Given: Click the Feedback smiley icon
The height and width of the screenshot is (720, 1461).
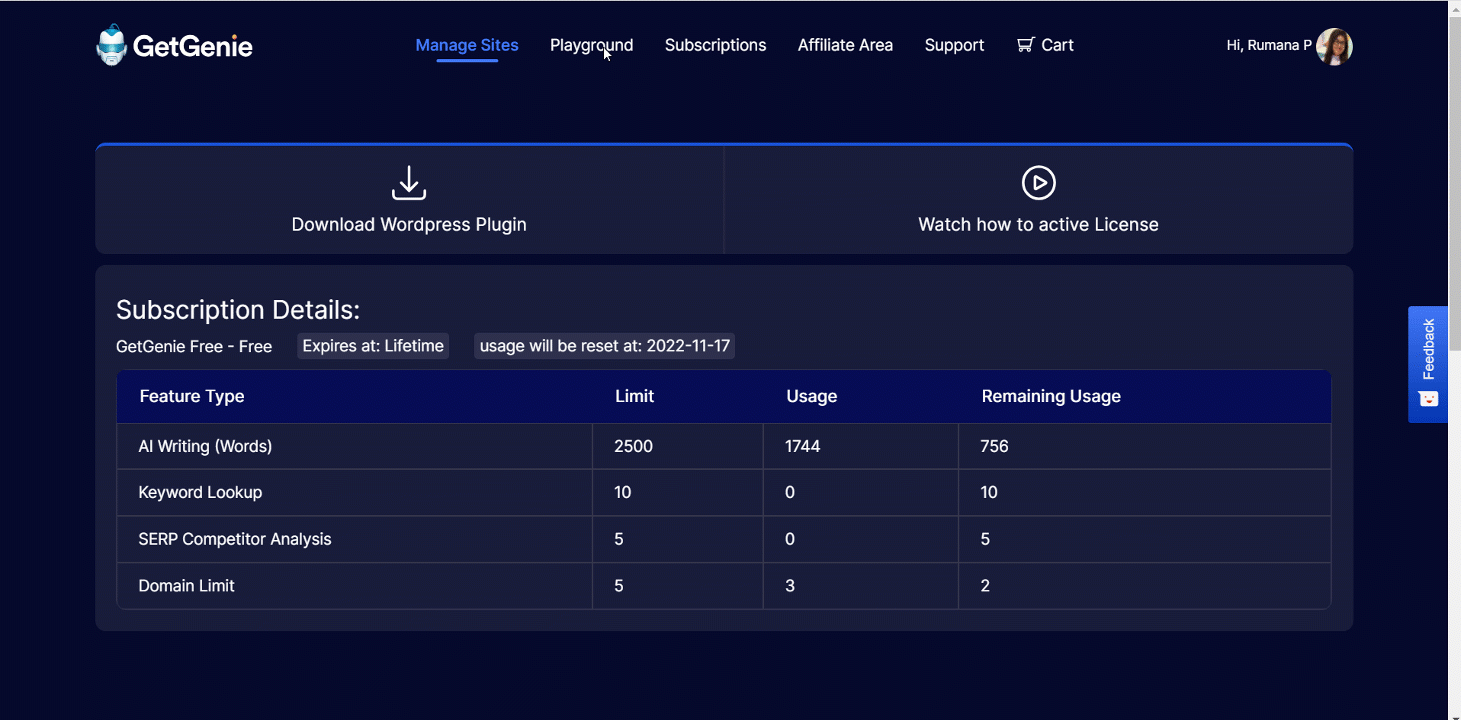Looking at the screenshot, I should tap(1429, 398).
